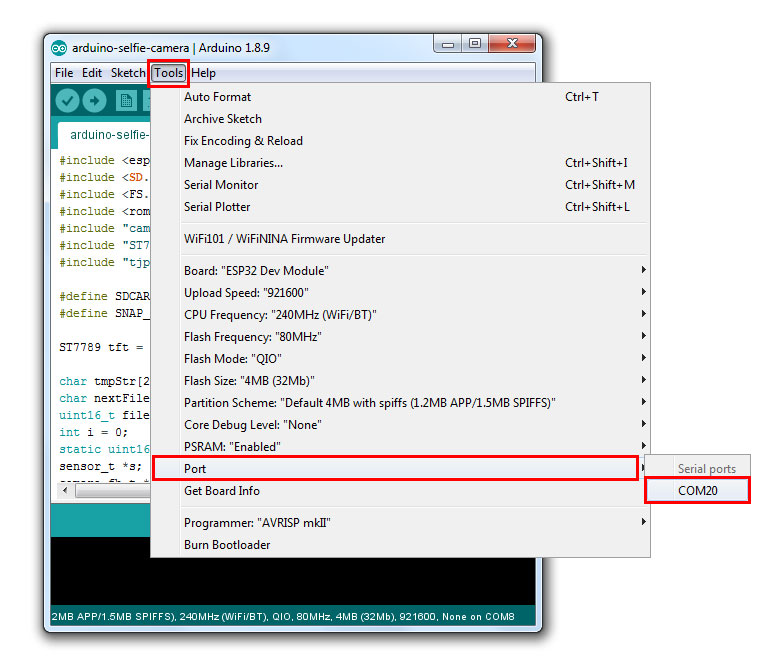Image resolution: width=780 pixels, height=672 pixels.
Task: Open Manage Libraries...
Action: 400,163
